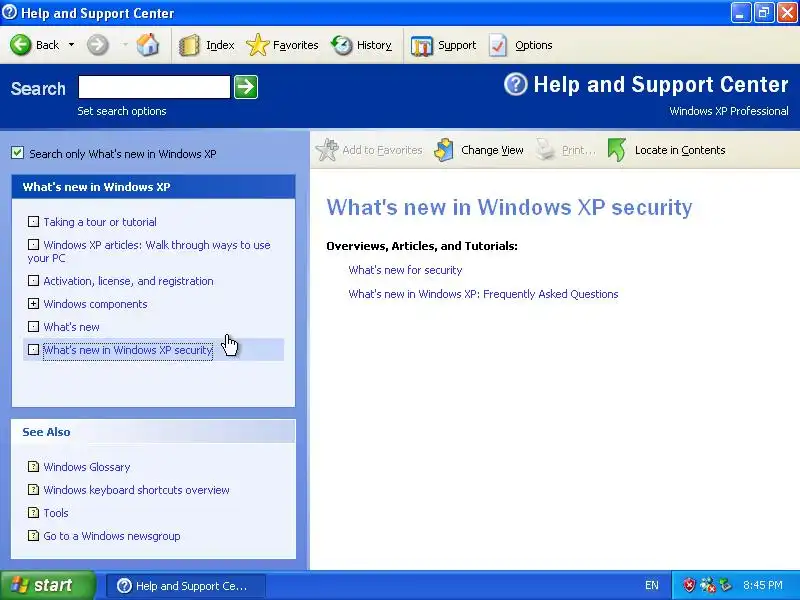Click the box icon beside Activation, license
The height and width of the screenshot is (600, 800).
(x=33, y=281)
